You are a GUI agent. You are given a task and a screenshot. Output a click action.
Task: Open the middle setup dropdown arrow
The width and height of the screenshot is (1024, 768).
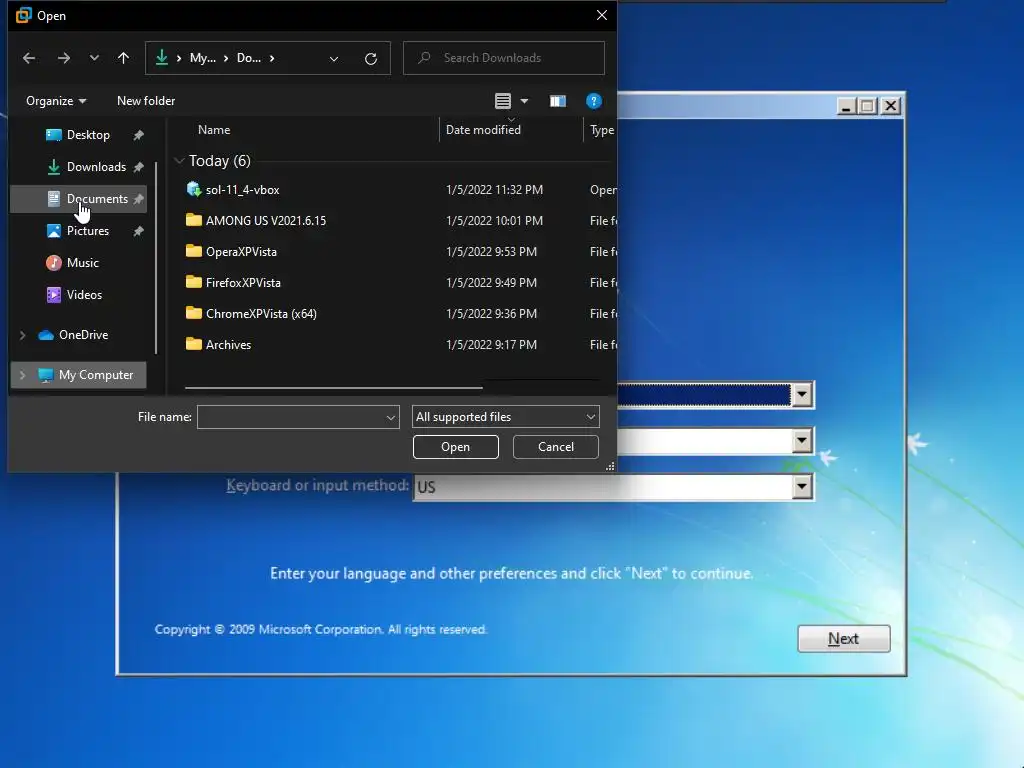coord(802,441)
